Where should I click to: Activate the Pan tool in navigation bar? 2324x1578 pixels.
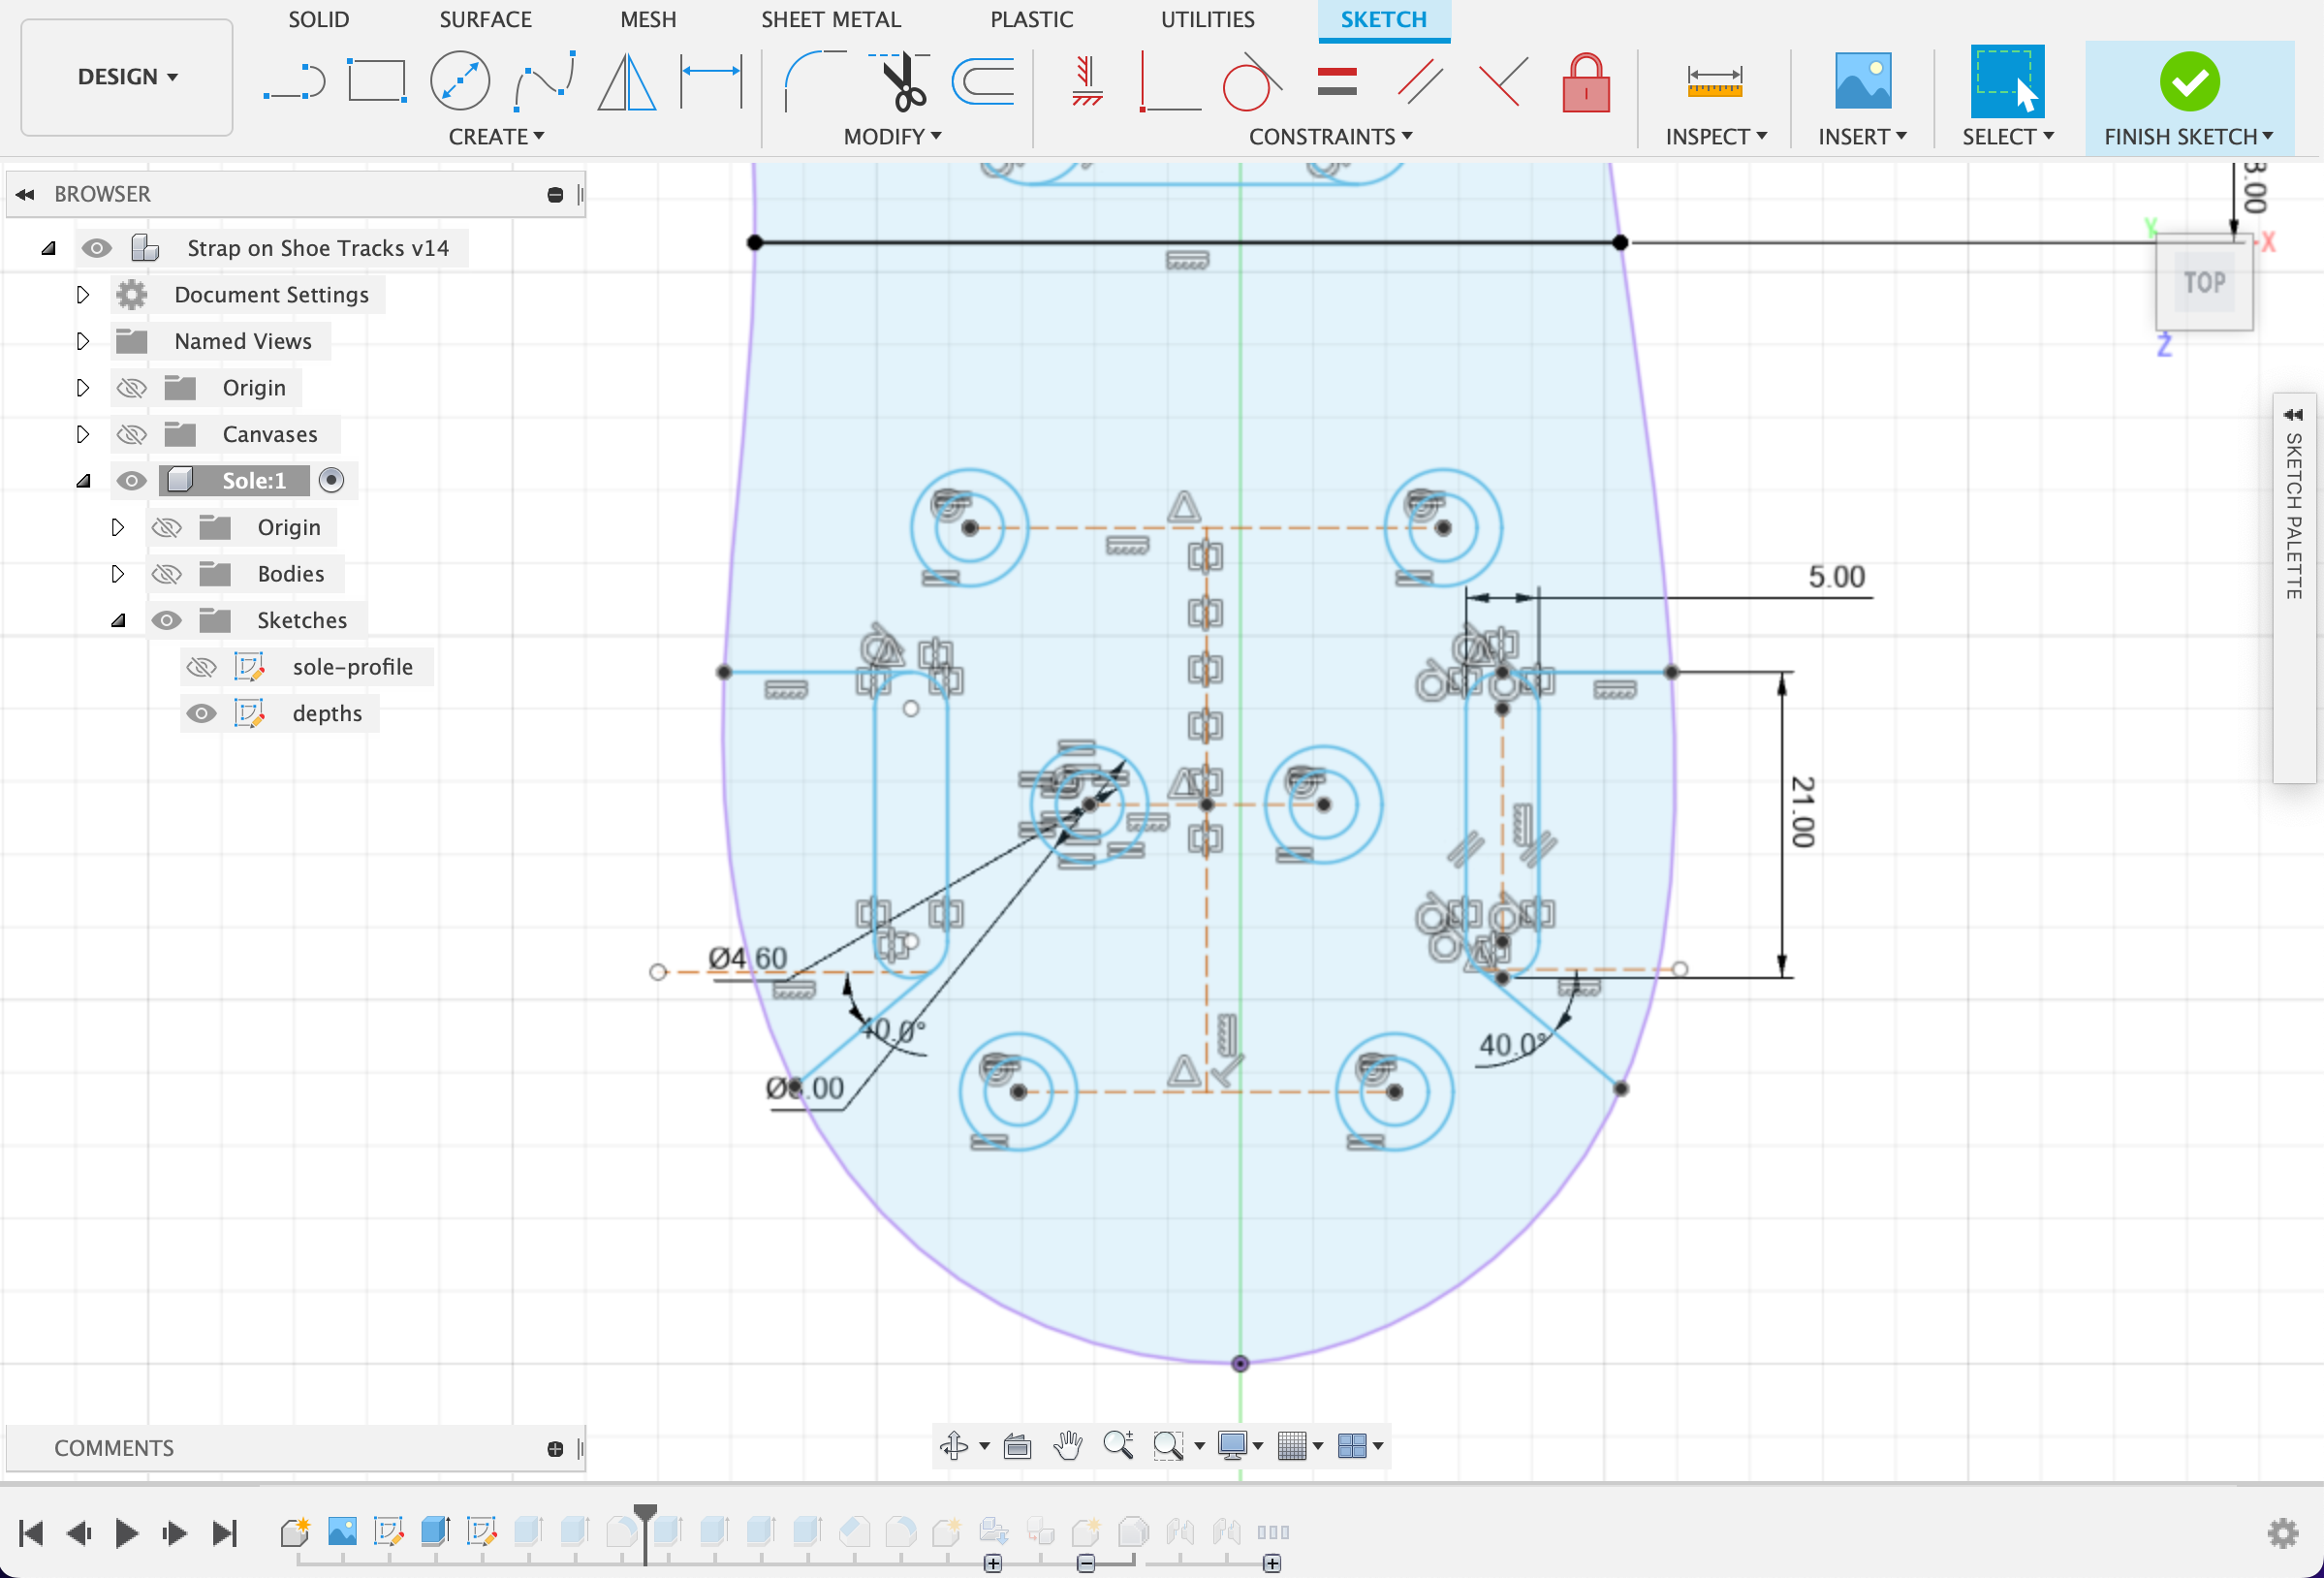1068,1446
